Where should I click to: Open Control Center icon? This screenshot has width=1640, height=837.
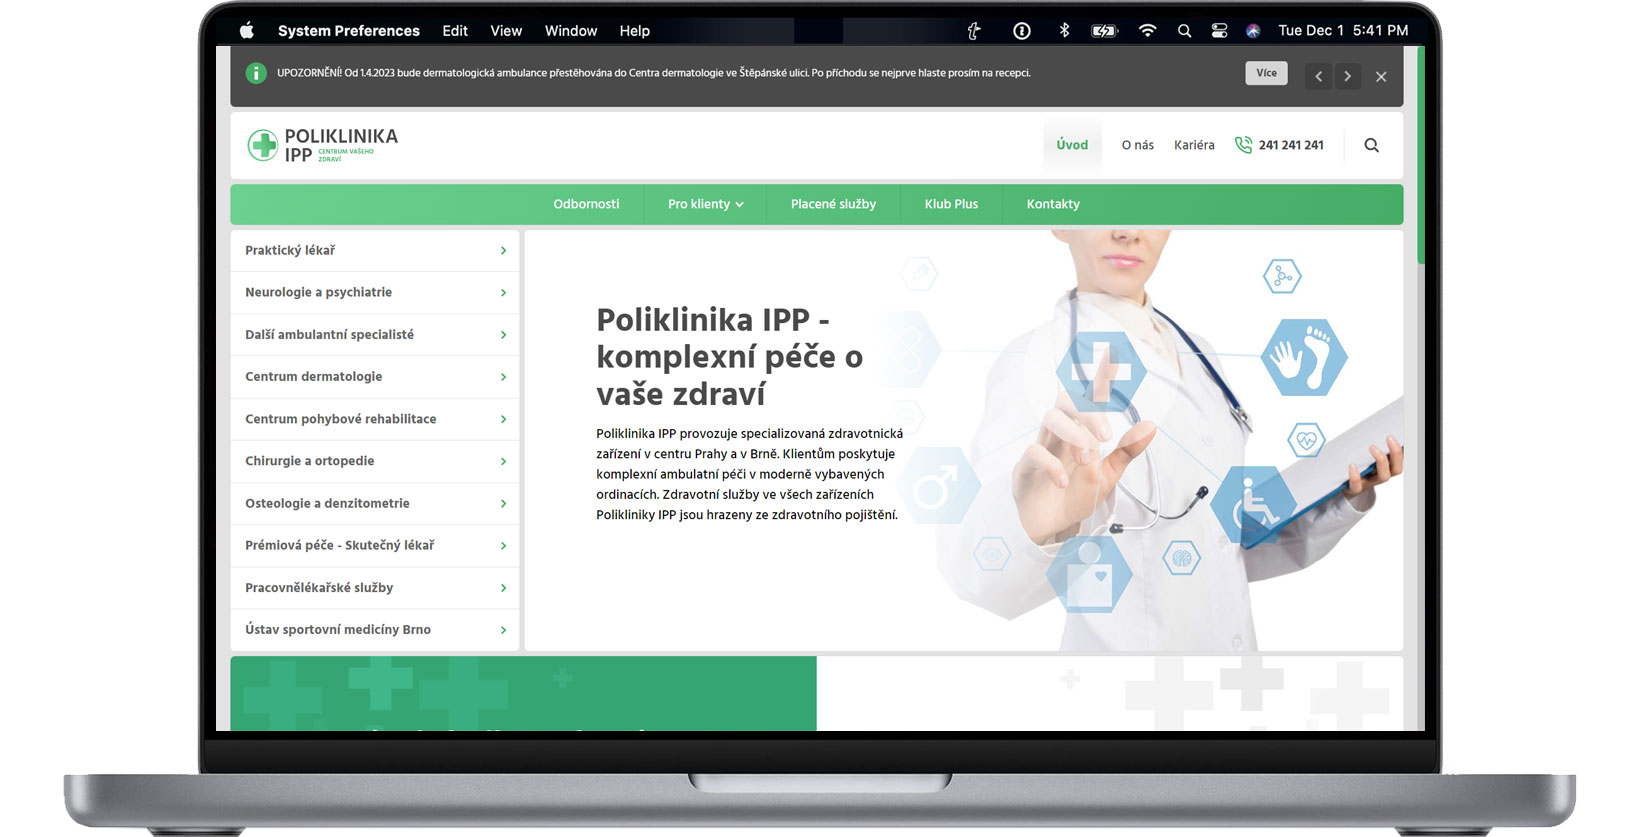1219,30
